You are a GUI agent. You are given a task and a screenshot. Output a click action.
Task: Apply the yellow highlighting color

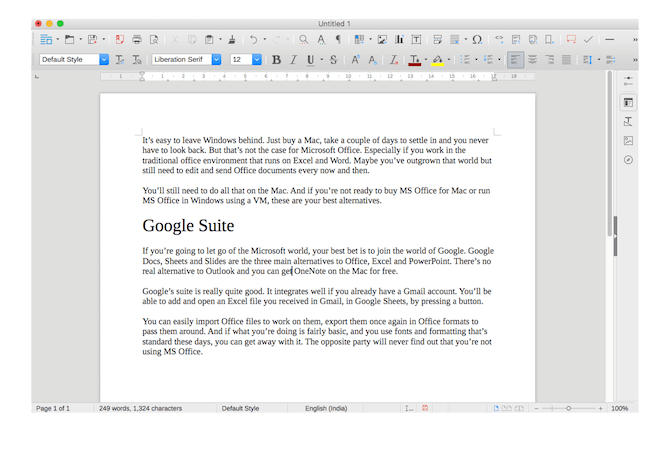pos(438,60)
